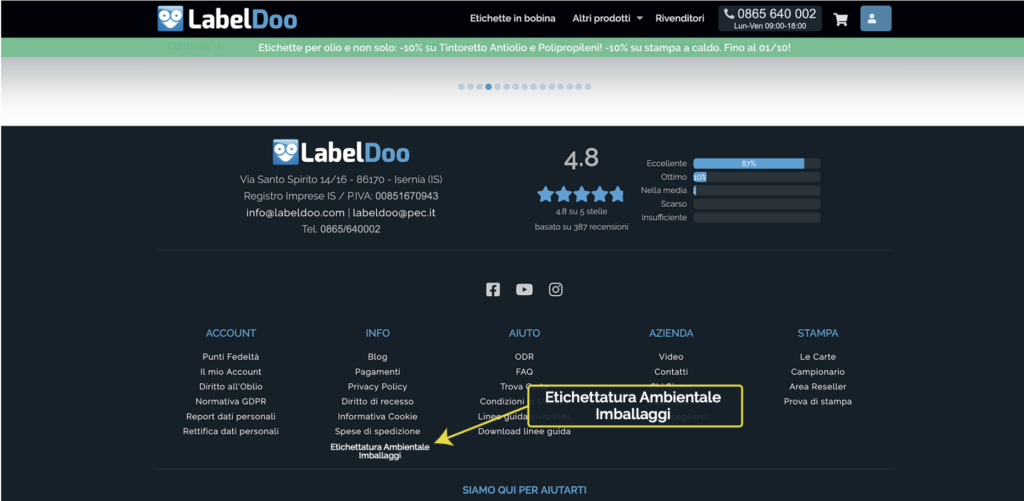Open the Privacy Policy link
This screenshot has height=501, width=1024.
pyautogui.click(x=377, y=387)
